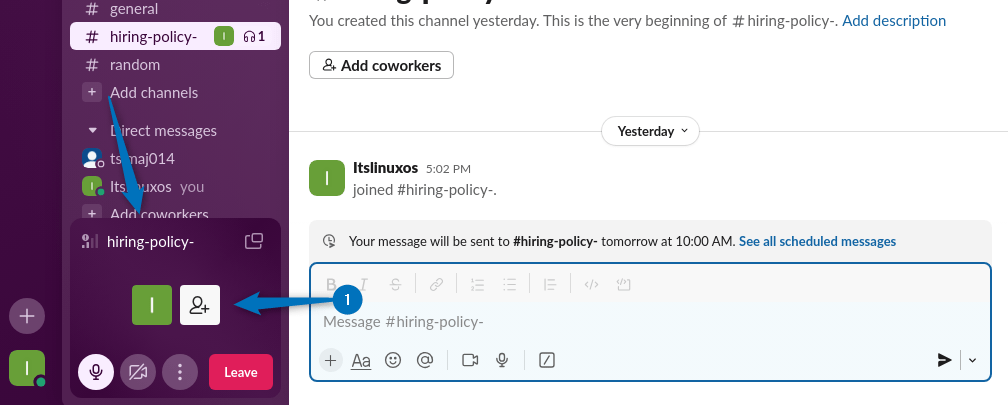Screen dimensions: 1008x405
Task: Leave the hiring-policy- huddle
Action: [x=240, y=372]
